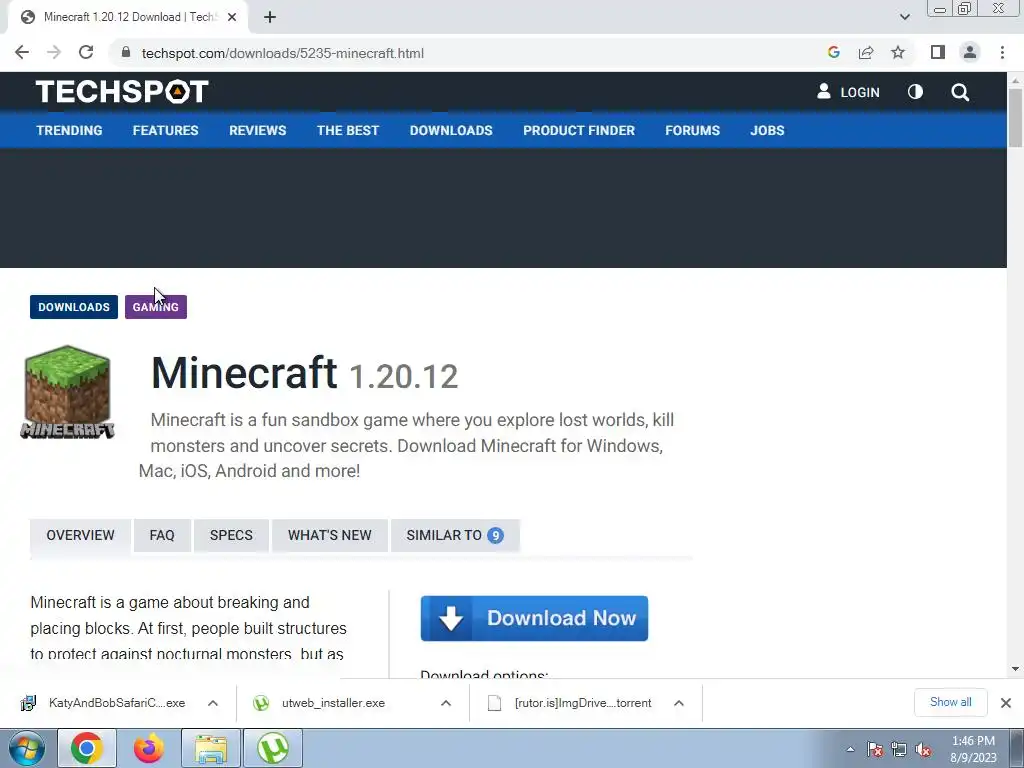Show hidden system tray icons
The image size is (1024, 768).
click(850, 749)
